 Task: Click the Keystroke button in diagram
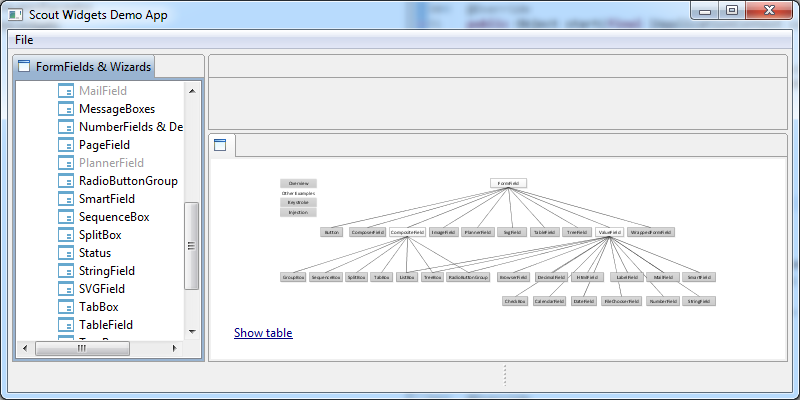point(298,202)
